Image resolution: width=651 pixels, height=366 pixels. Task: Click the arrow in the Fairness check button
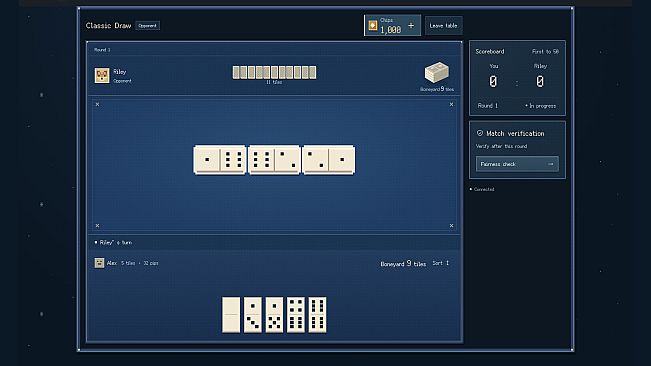click(x=551, y=164)
